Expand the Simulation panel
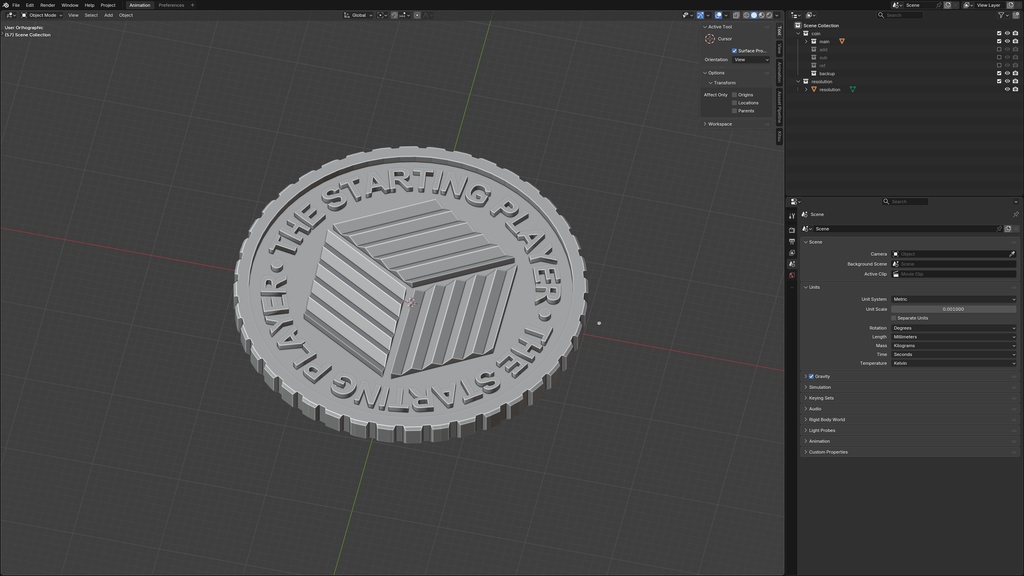 820,387
